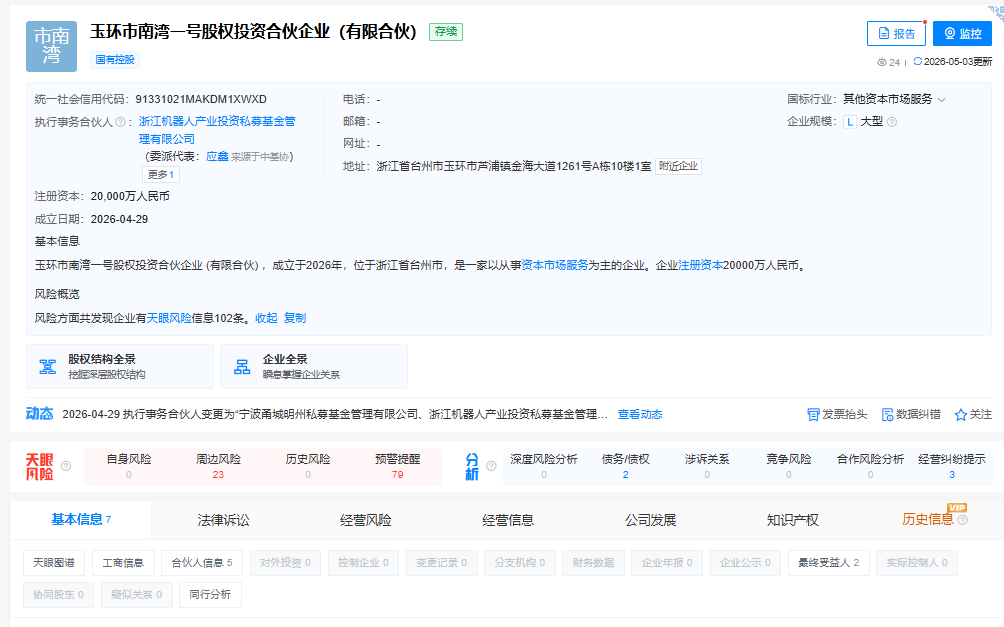Open the 股权结构全景 card
Screen dimensions: 1004x627
(x=120, y=366)
